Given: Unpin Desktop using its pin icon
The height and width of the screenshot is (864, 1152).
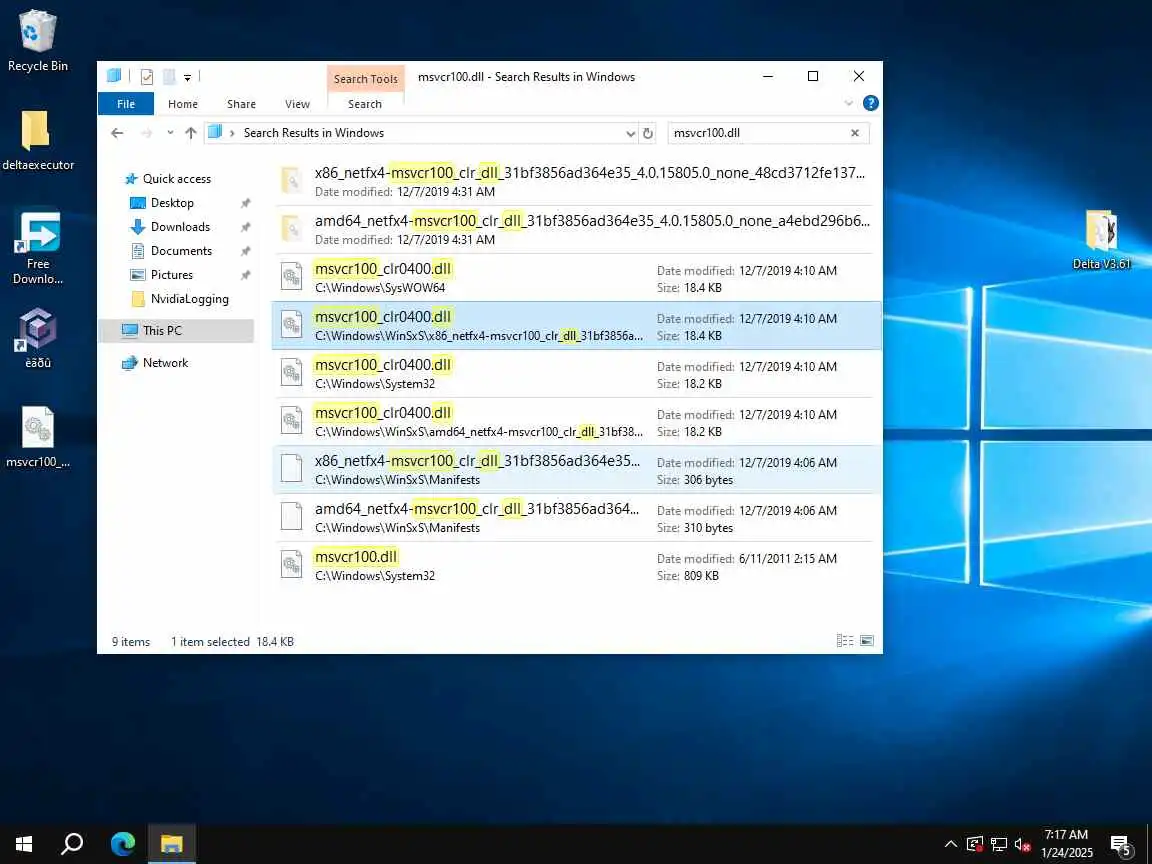Looking at the screenshot, I should (x=245, y=203).
